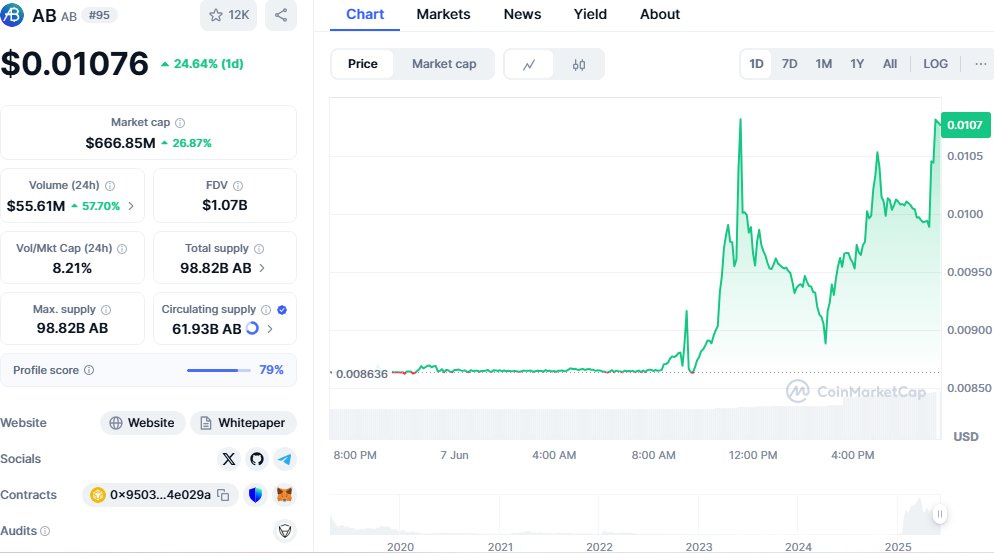Open the share icon button
Image resolution: width=994 pixels, height=553 pixels.
(281, 15)
